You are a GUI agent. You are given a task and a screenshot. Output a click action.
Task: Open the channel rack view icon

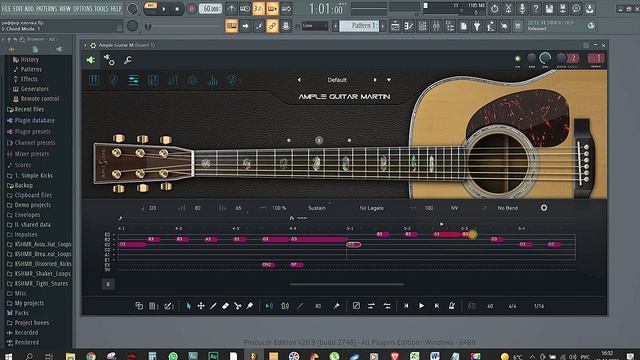pyautogui.click(x=423, y=26)
